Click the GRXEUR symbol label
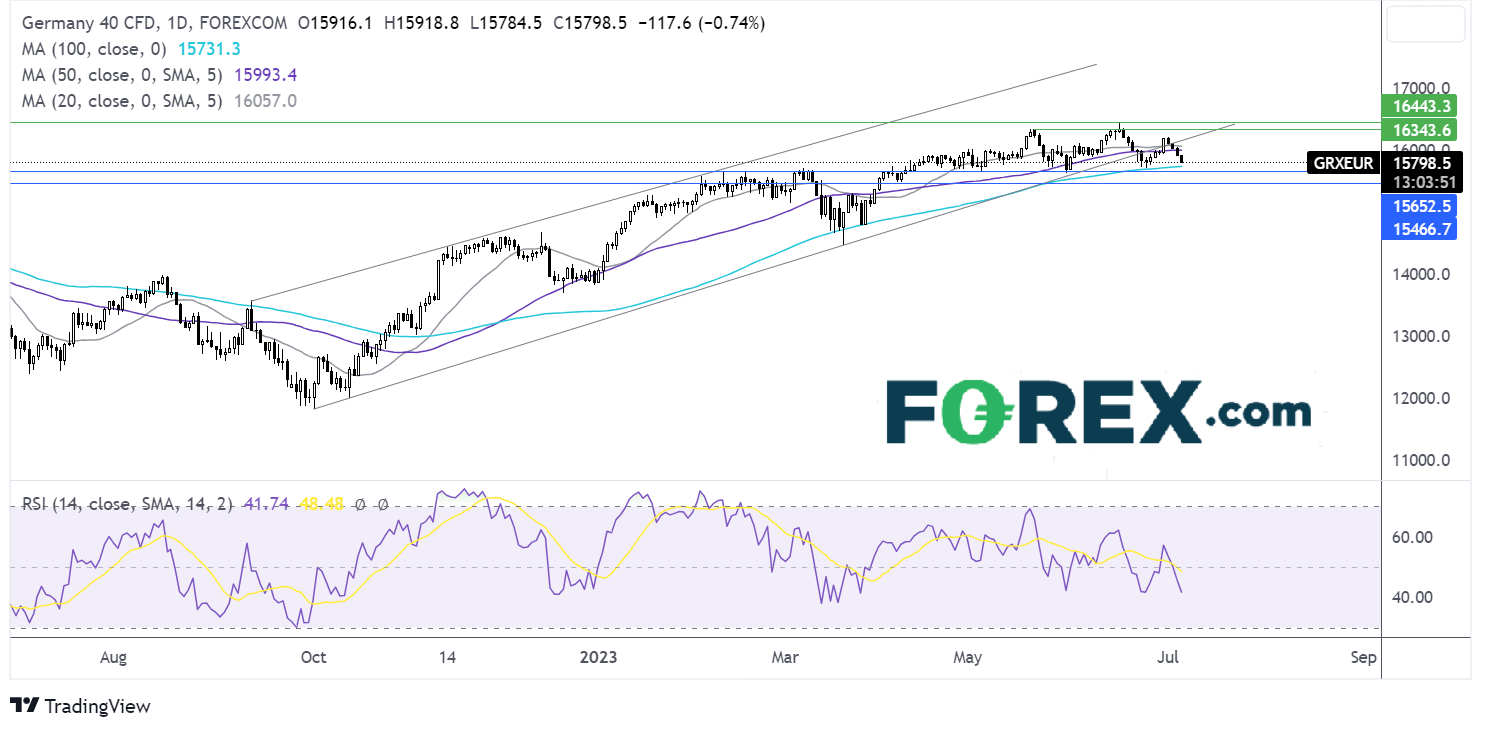Image resolution: width=1486 pixels, height=732 pixels. click(1343, 162)
